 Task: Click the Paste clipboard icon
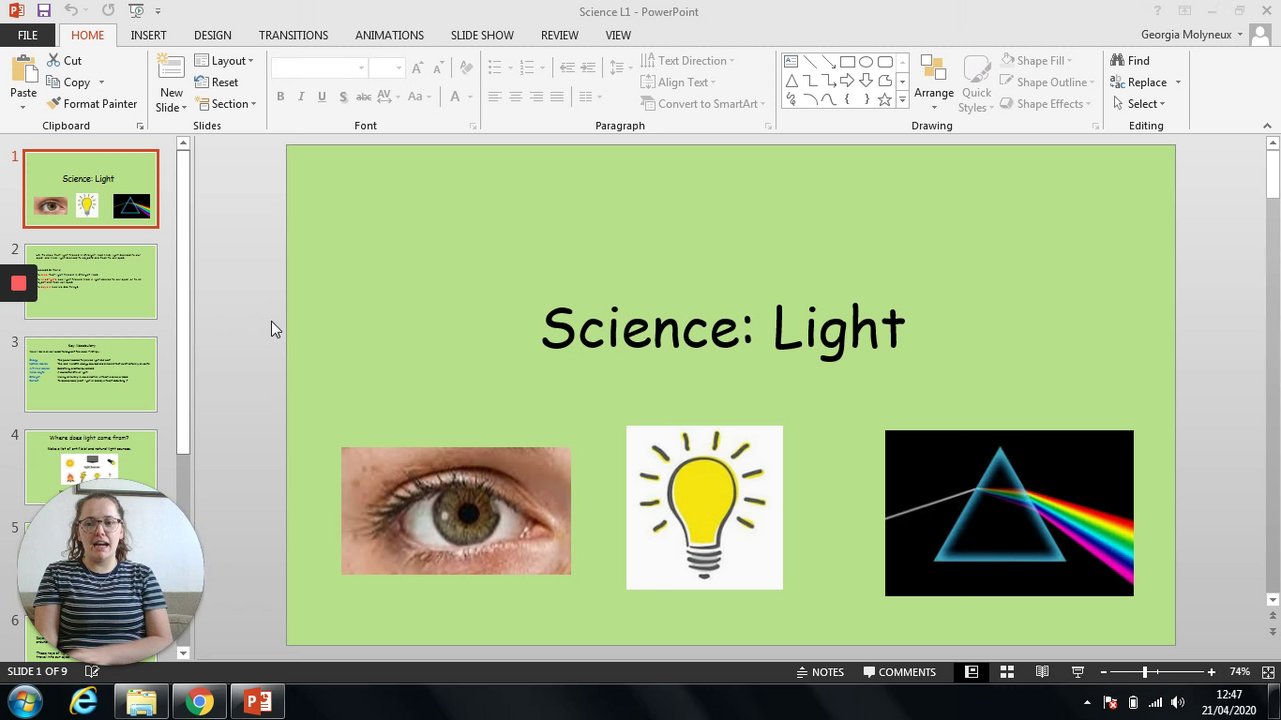[x=23, y=70]
